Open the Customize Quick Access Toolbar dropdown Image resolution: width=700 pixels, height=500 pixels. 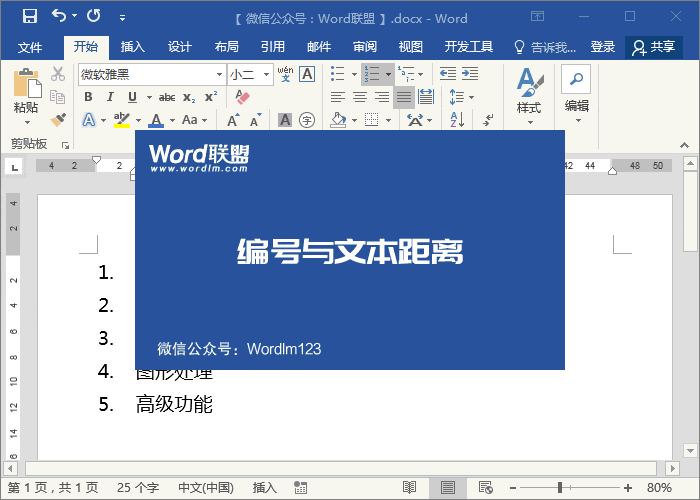click(122, 18)
